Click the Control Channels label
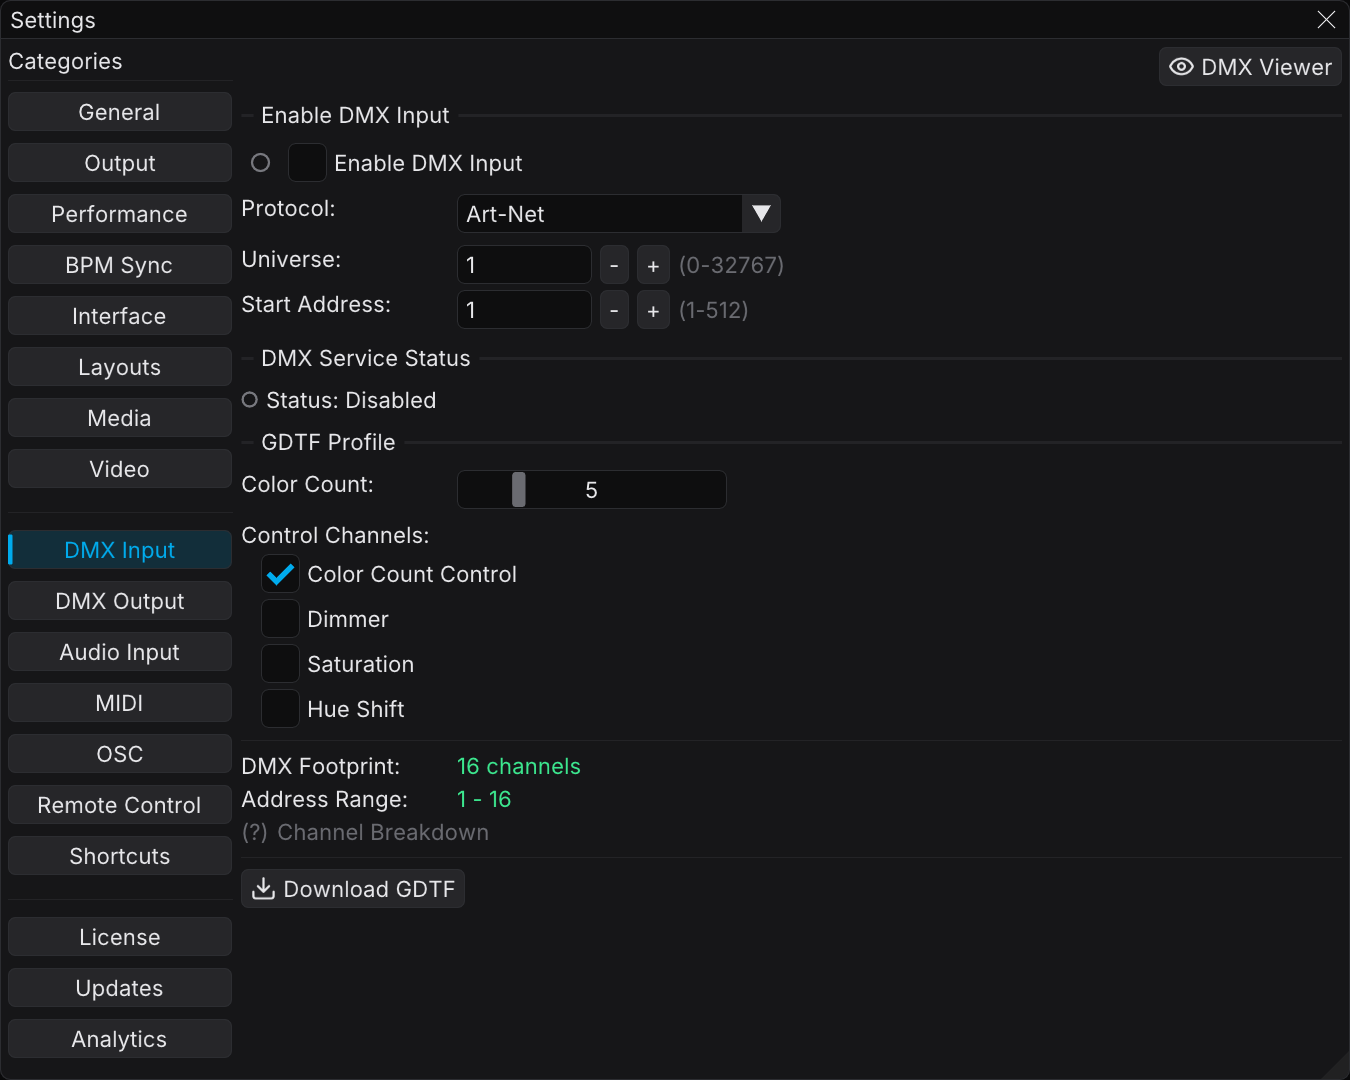The image size is (1350, 1080). 335,535
